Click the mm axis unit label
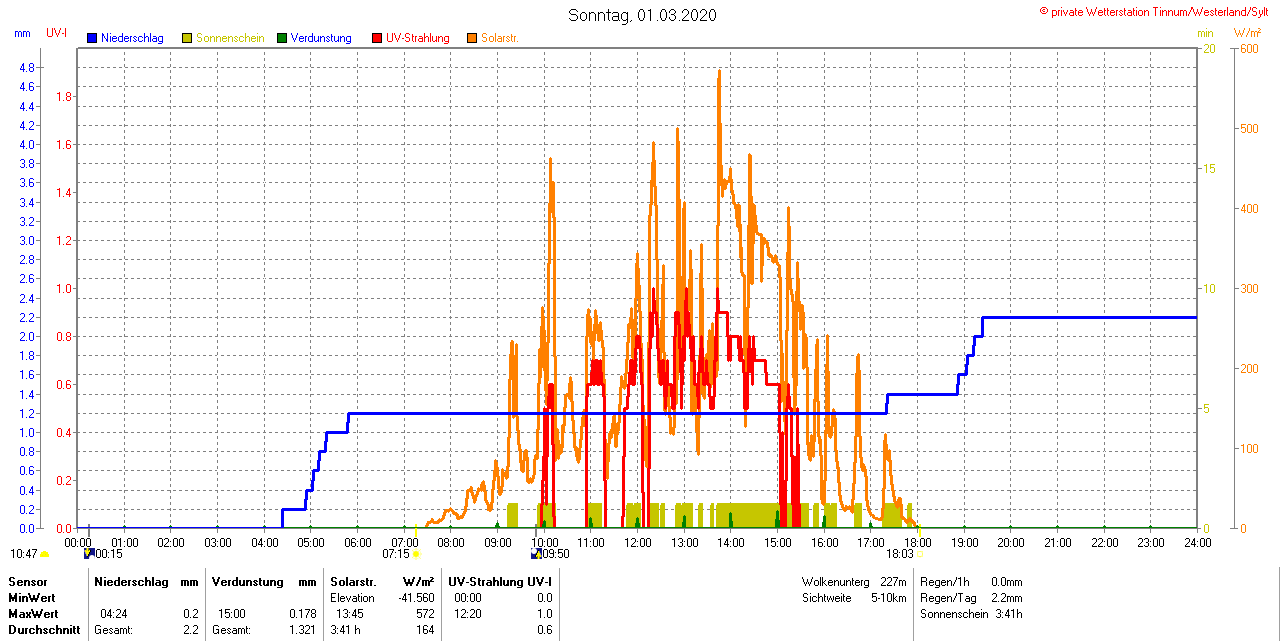 [x=22, y=33]
